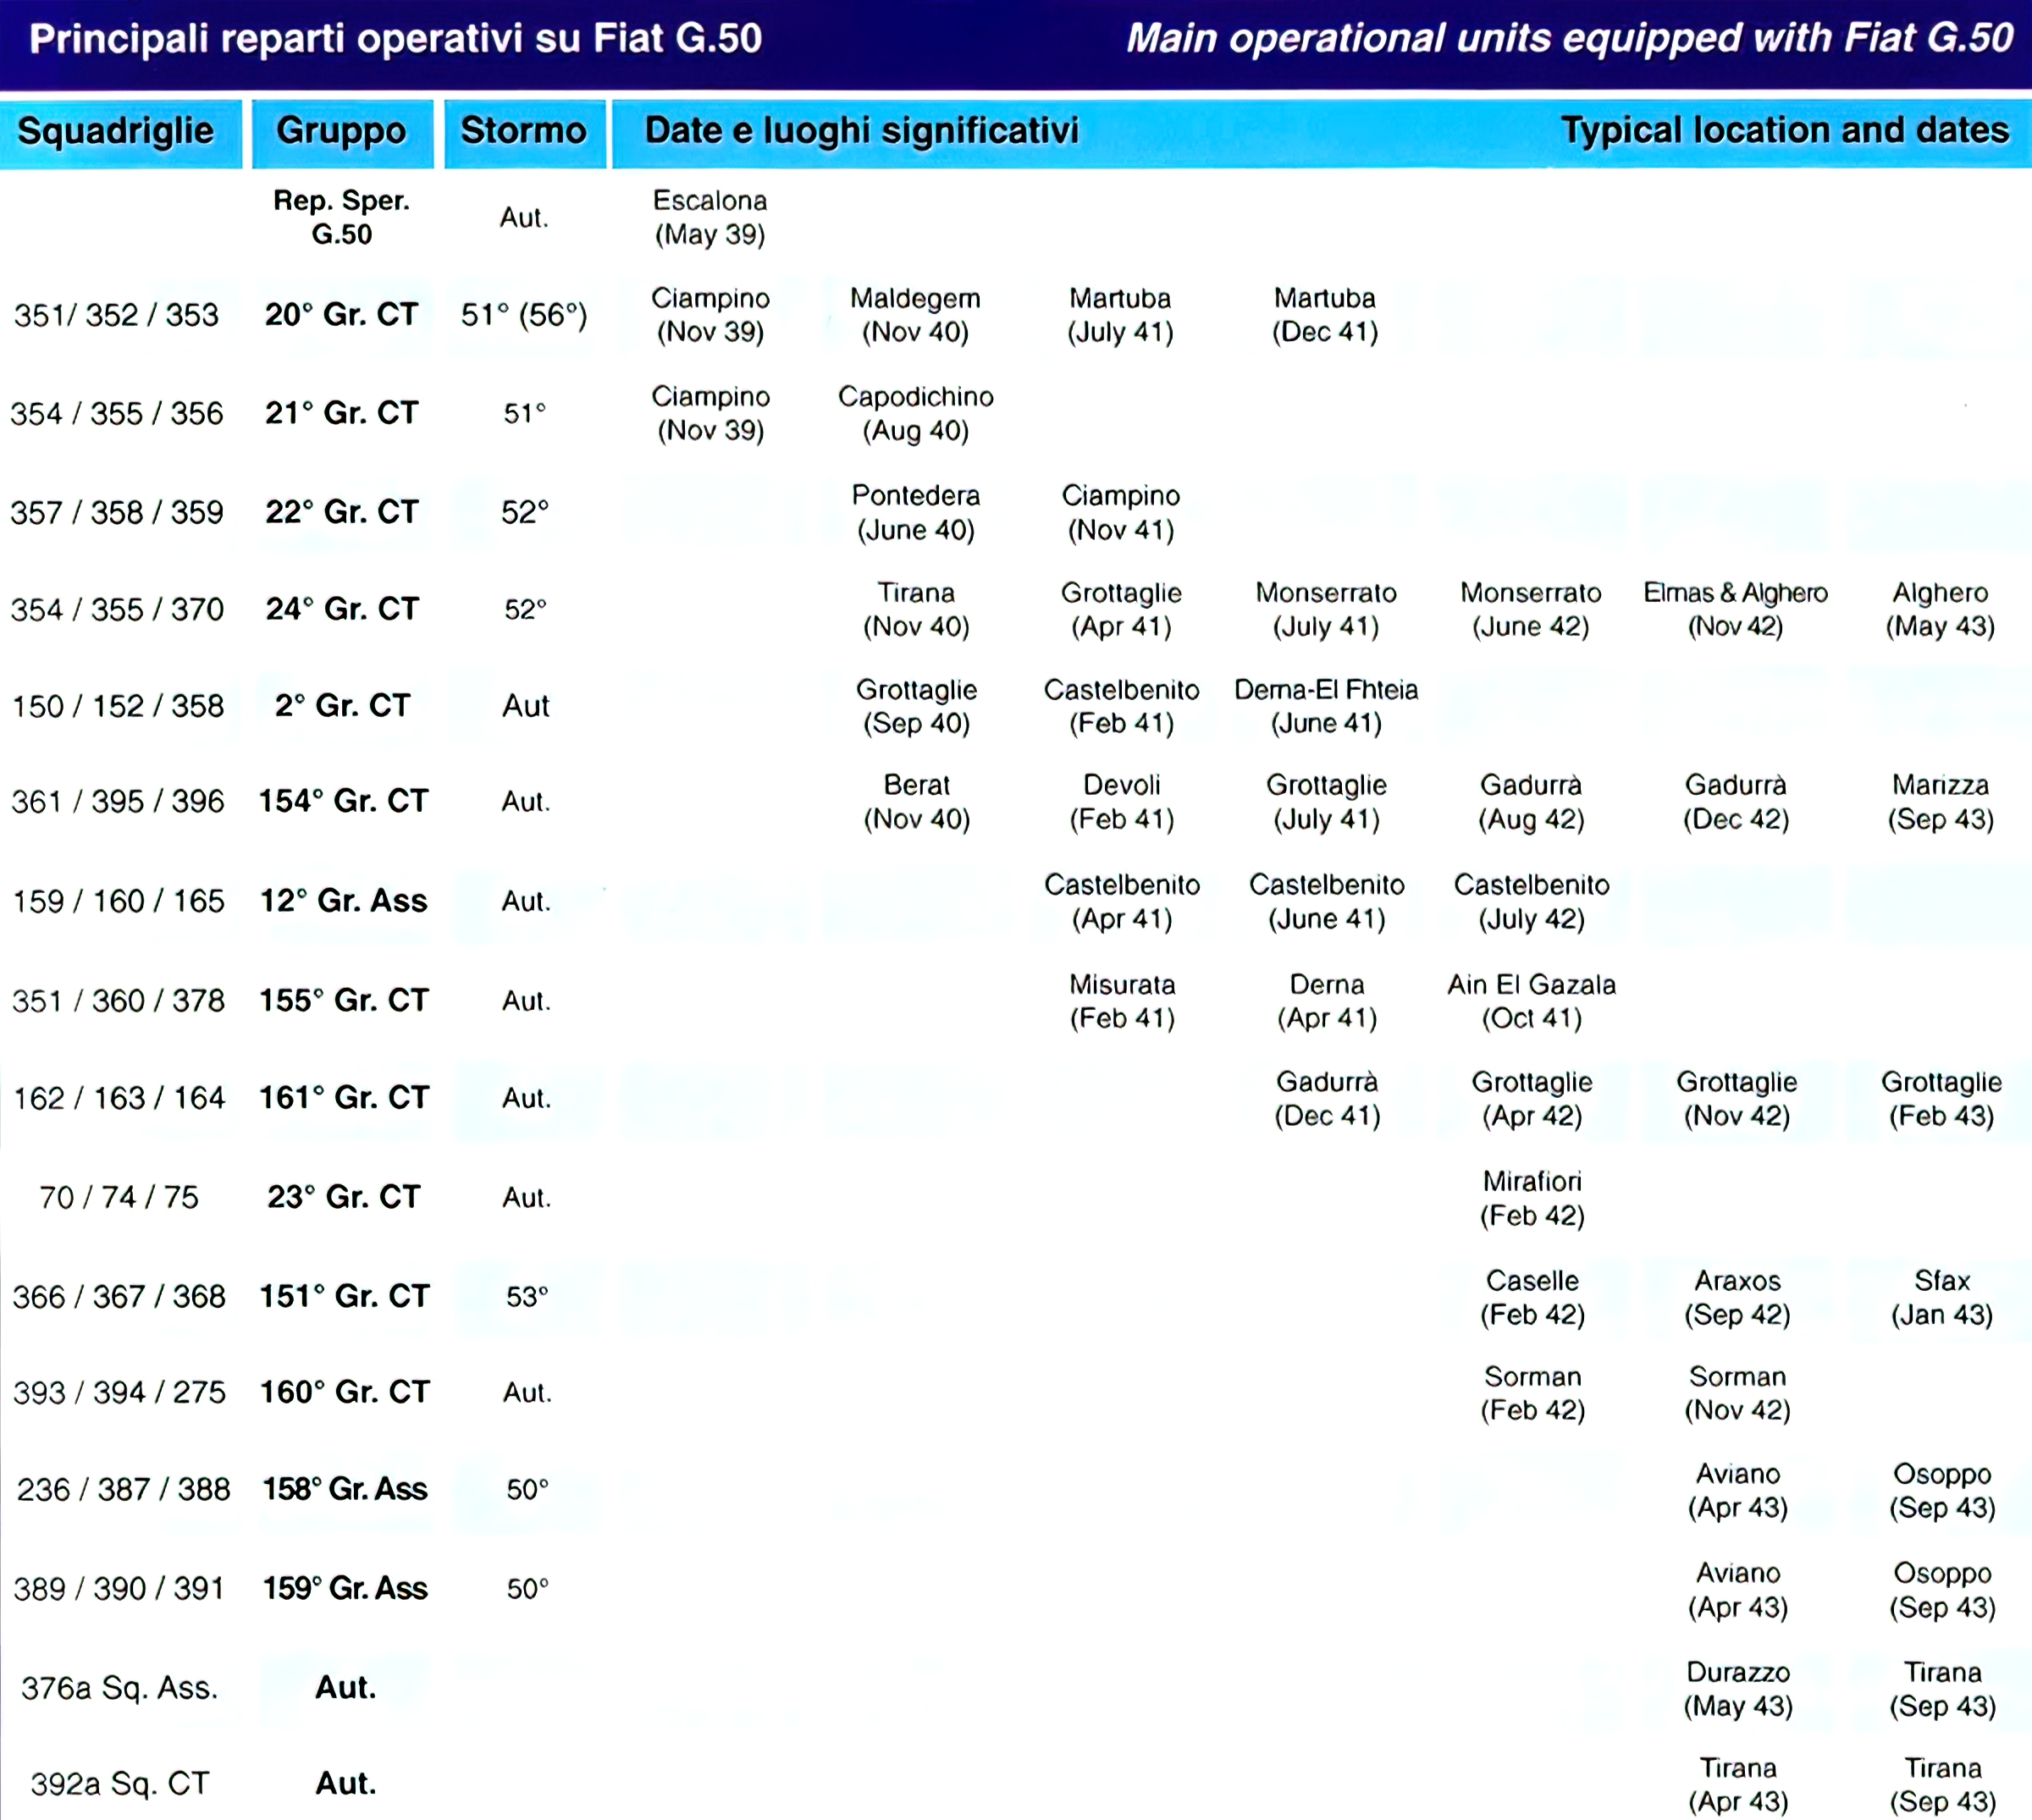Click 'Elmas & Alghero (Nov 42)' entry

[1735, 609]
